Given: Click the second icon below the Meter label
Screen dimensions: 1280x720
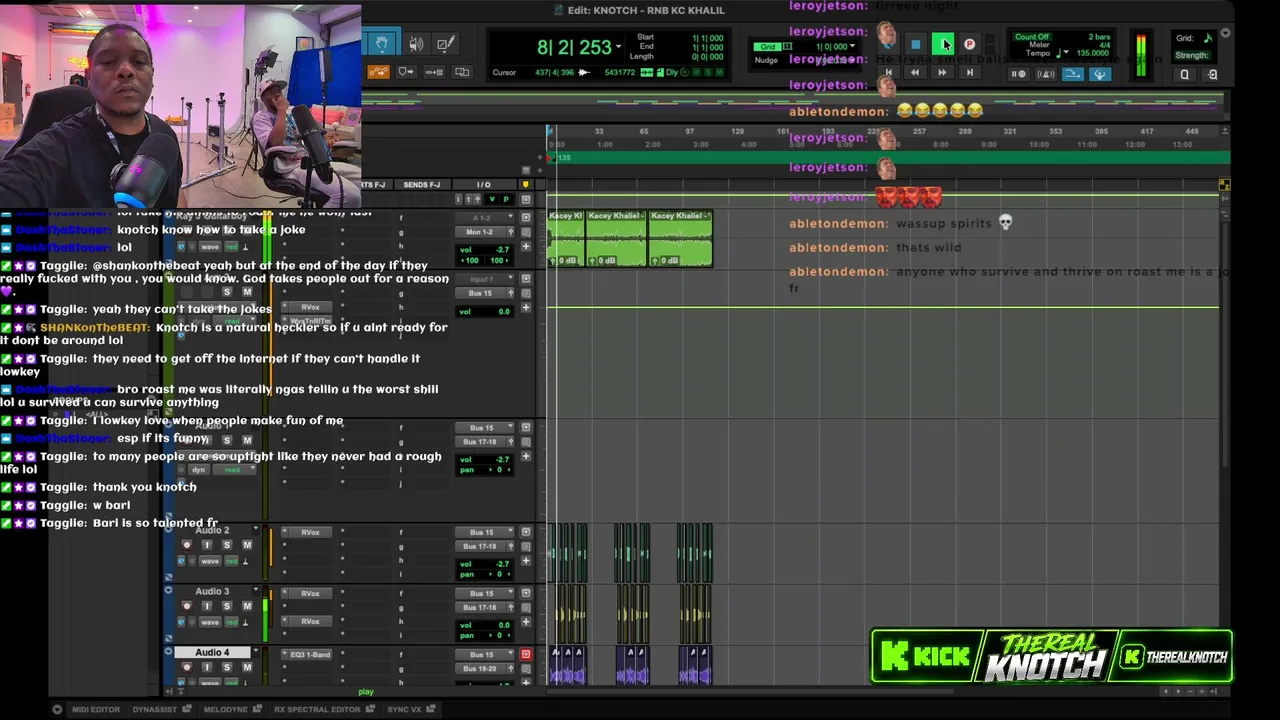Looking at the screenshot, I should [1044, 74].
